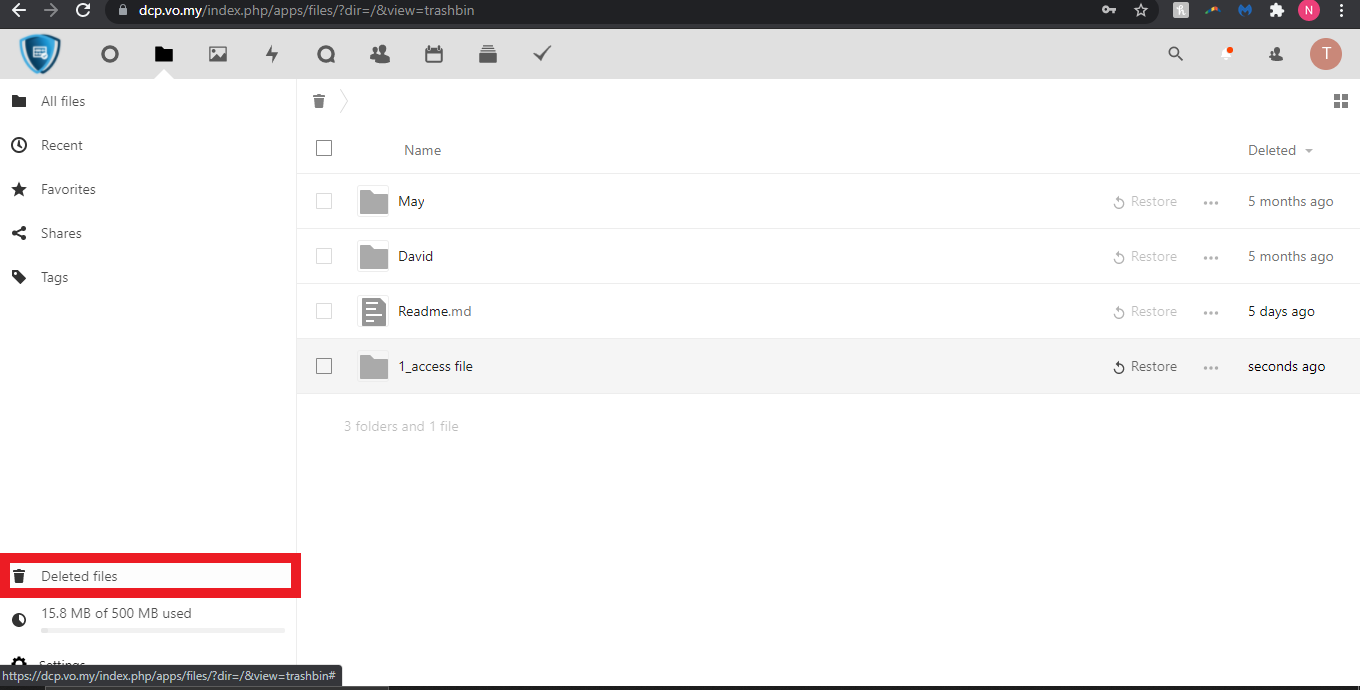1360x690 pixels.
Task: Open more options for David folder
Action: coord(1211,257)
